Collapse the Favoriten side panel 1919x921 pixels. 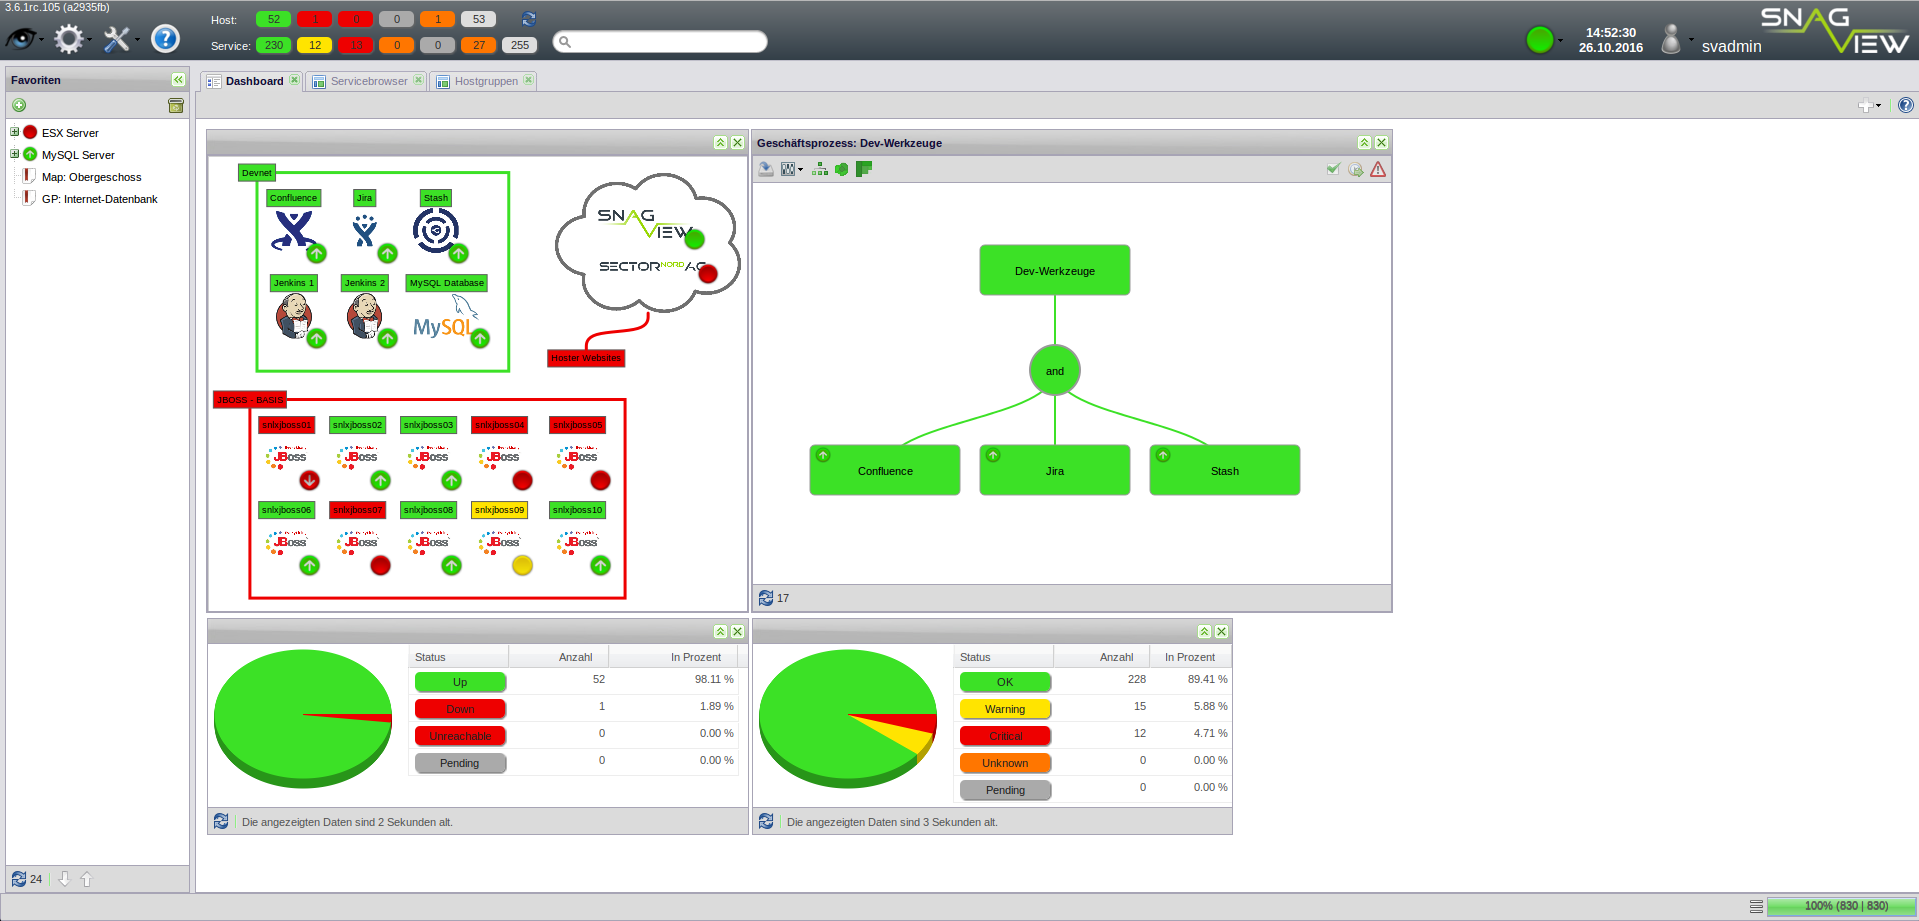click(x=178, y=80)
